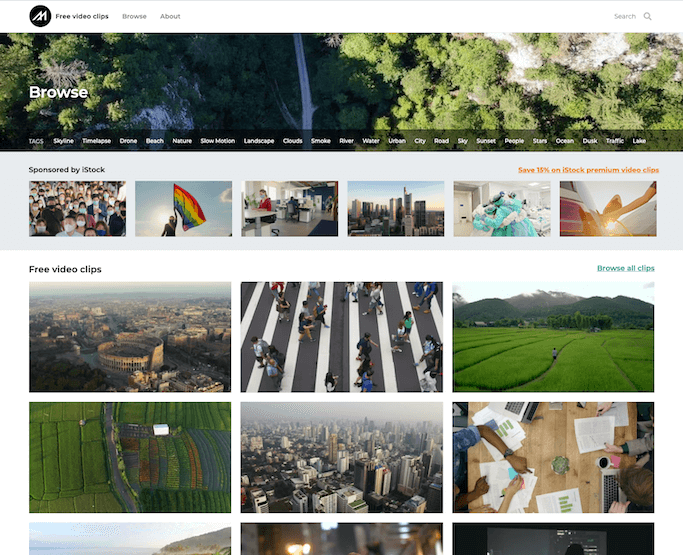Open the hazy city skyscrapers clip

342,457
